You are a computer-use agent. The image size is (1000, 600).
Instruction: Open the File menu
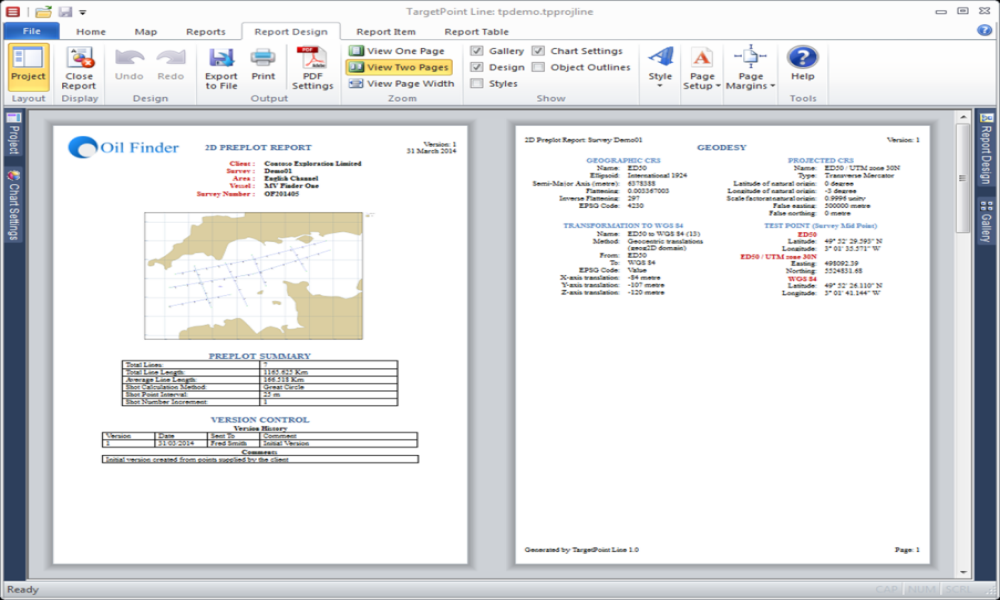pyautogui.click(x=32, y=32)
